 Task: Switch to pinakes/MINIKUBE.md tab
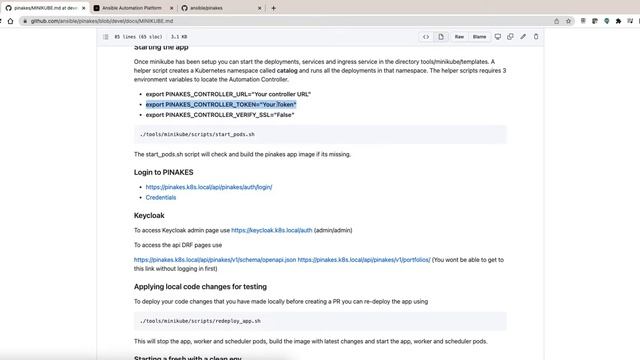point(45,8)
